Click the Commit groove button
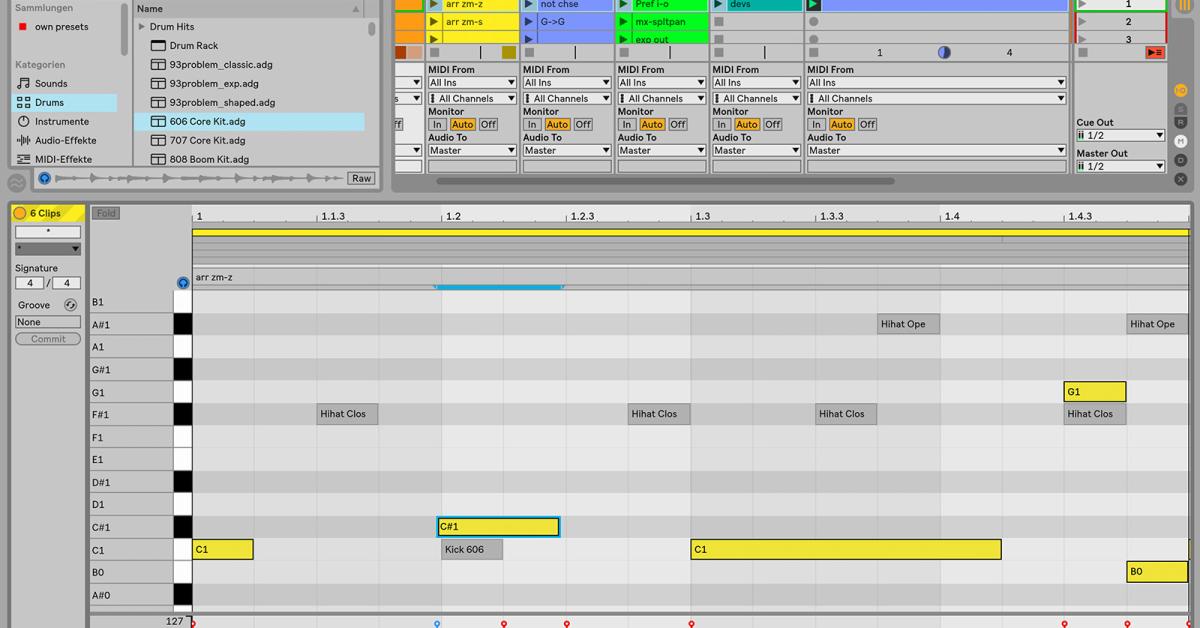The height and width of the screenshot is (628, 1200). 48,339
